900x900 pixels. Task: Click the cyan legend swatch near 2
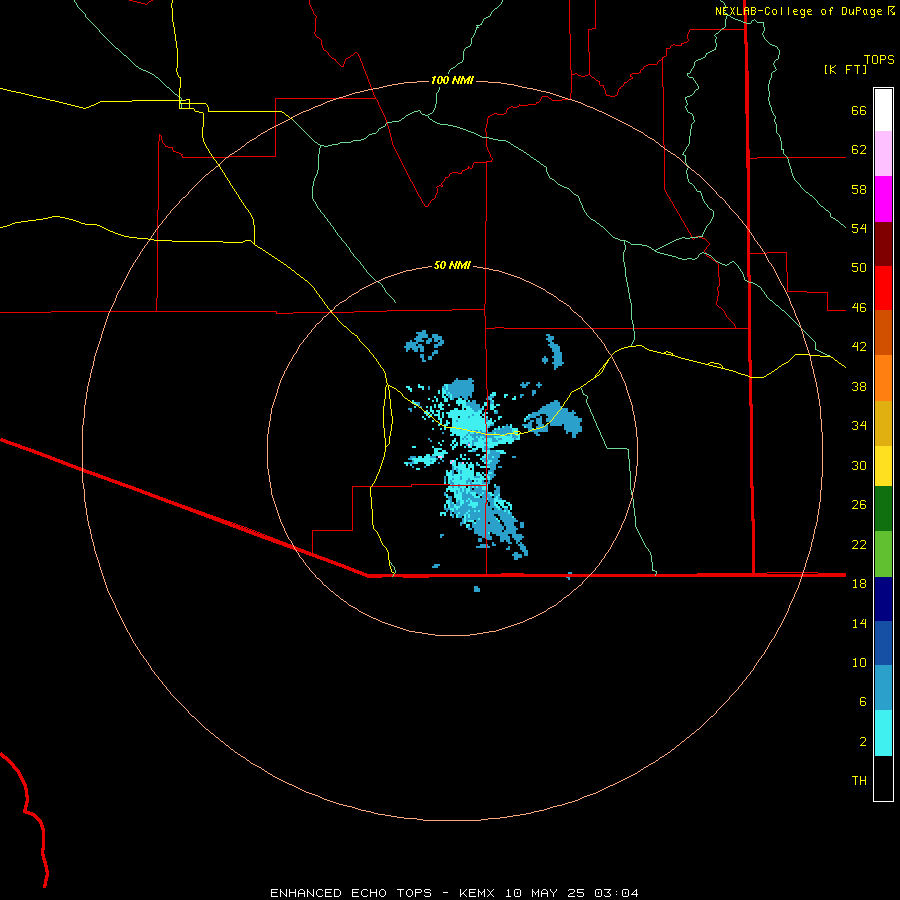pyautogui.click(x=883, y=733)
